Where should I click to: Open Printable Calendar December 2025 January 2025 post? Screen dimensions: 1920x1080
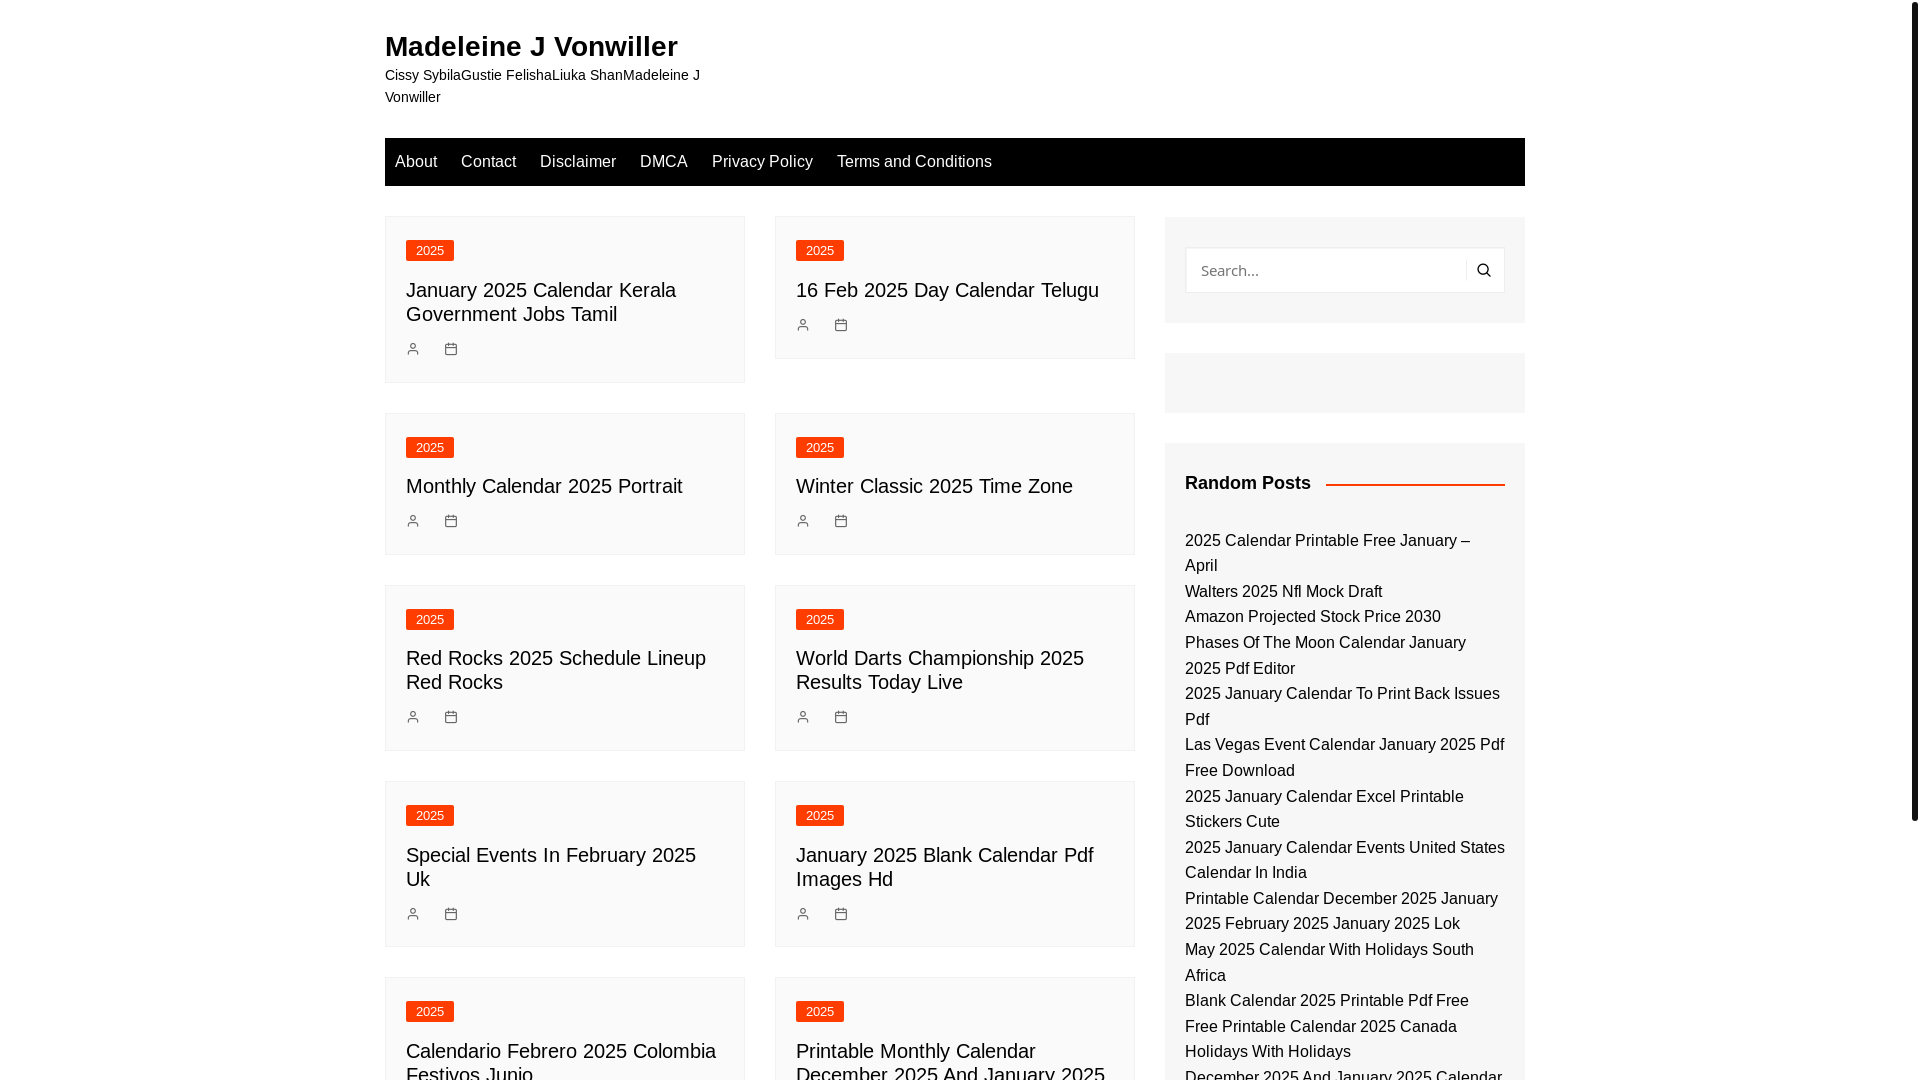point(1341,911)
